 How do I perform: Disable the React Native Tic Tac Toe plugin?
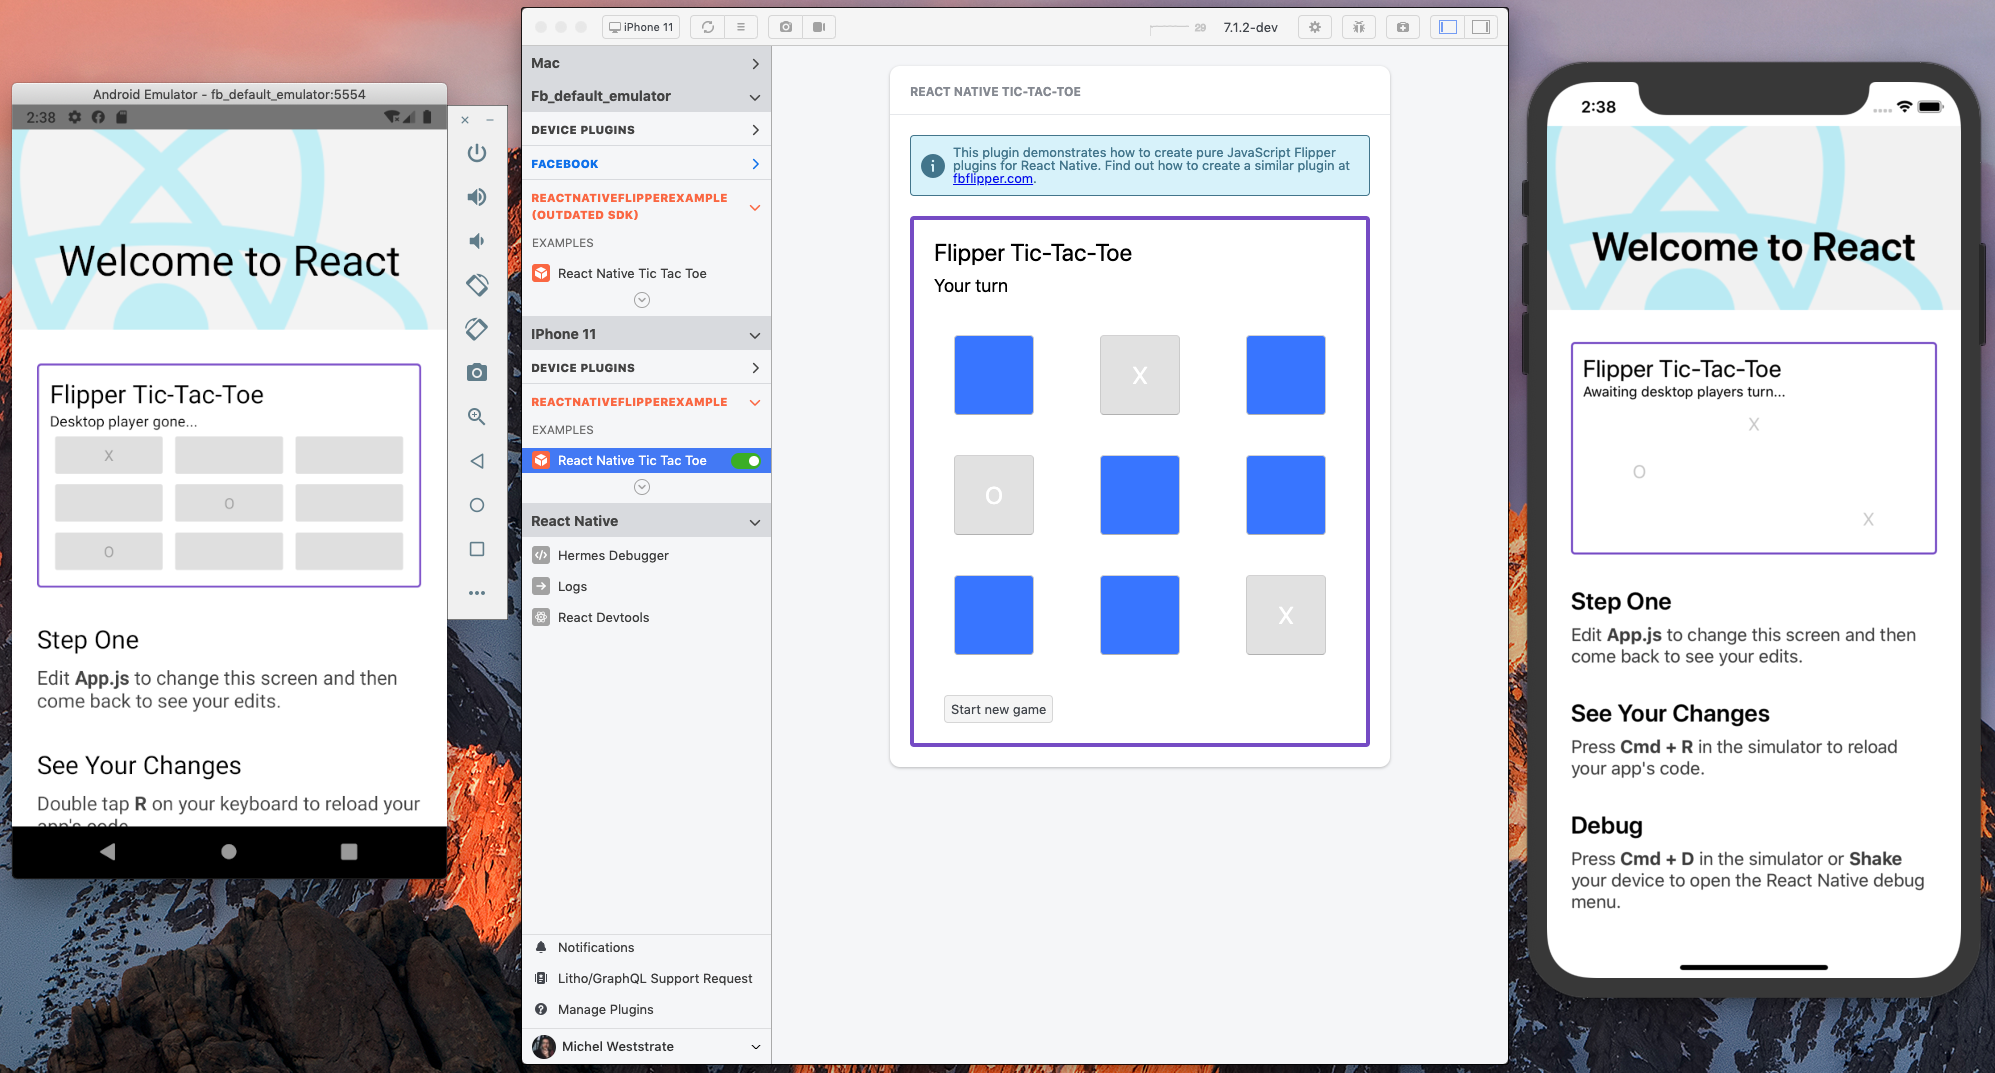pos(749,460)
